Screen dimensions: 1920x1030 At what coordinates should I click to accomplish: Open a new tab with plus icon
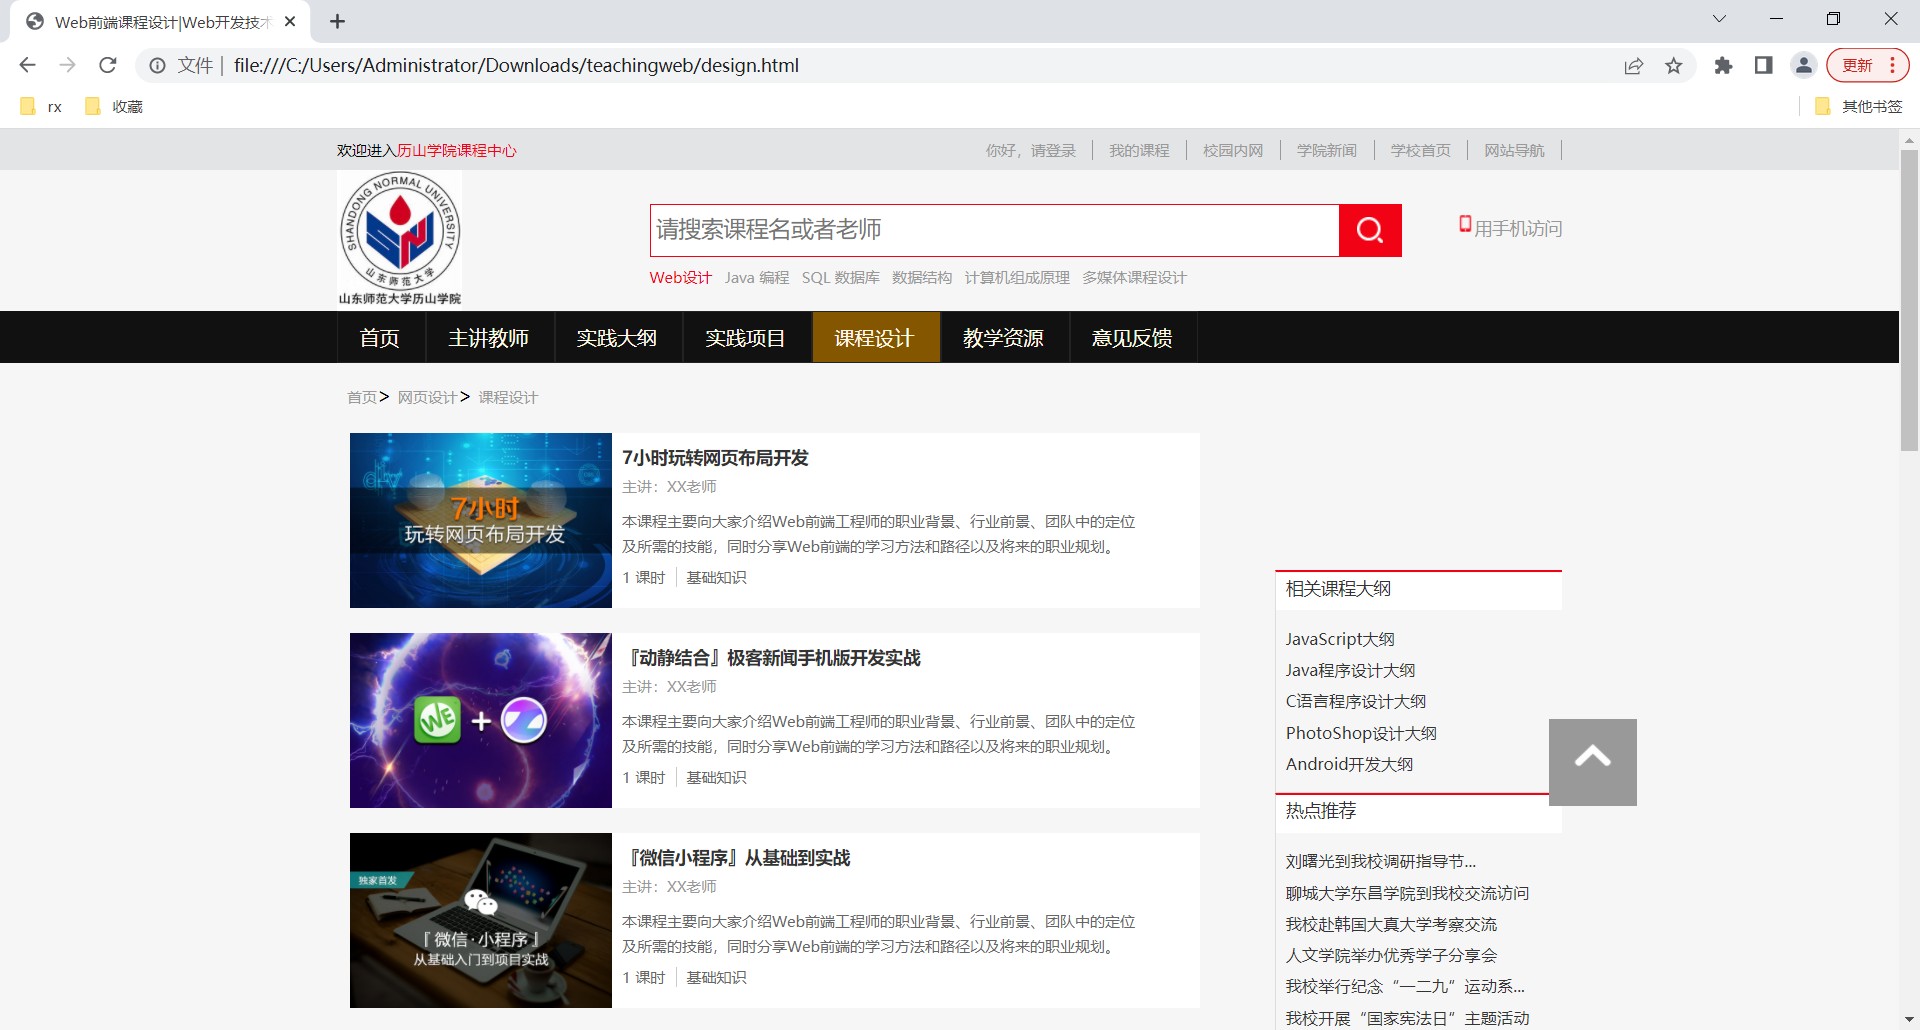[338, 21]
